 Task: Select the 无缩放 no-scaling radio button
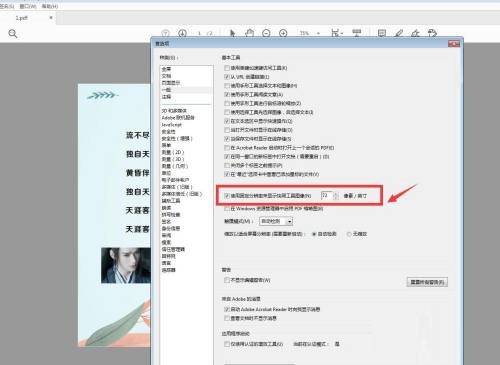(x=349, y=234)
